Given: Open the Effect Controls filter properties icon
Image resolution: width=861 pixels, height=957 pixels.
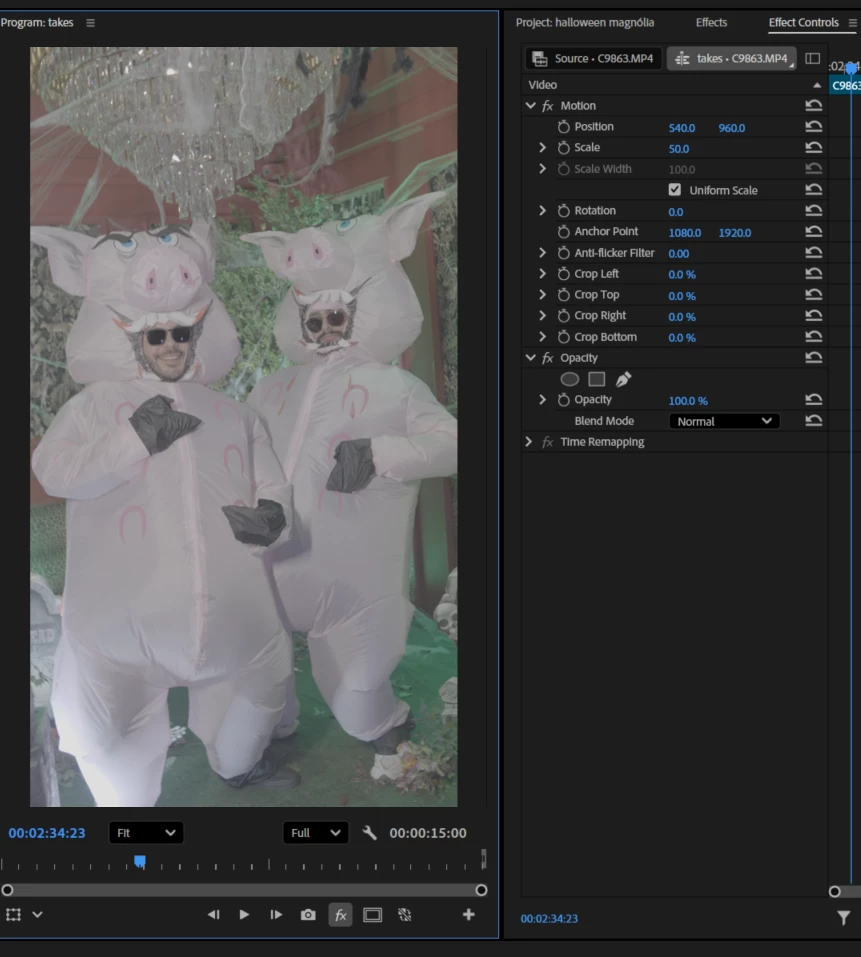Looking at the screenshot, I should click(x=843, y=917).
